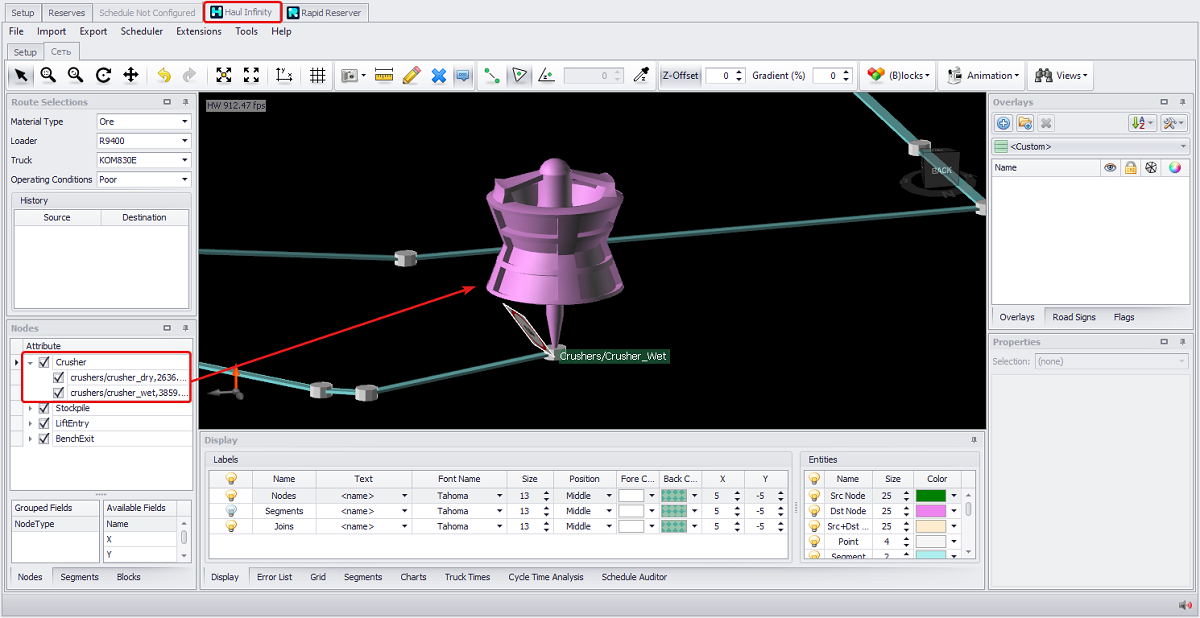
Task: Click the zoom in magnifier icon
Action: click(x=48, y=75)
